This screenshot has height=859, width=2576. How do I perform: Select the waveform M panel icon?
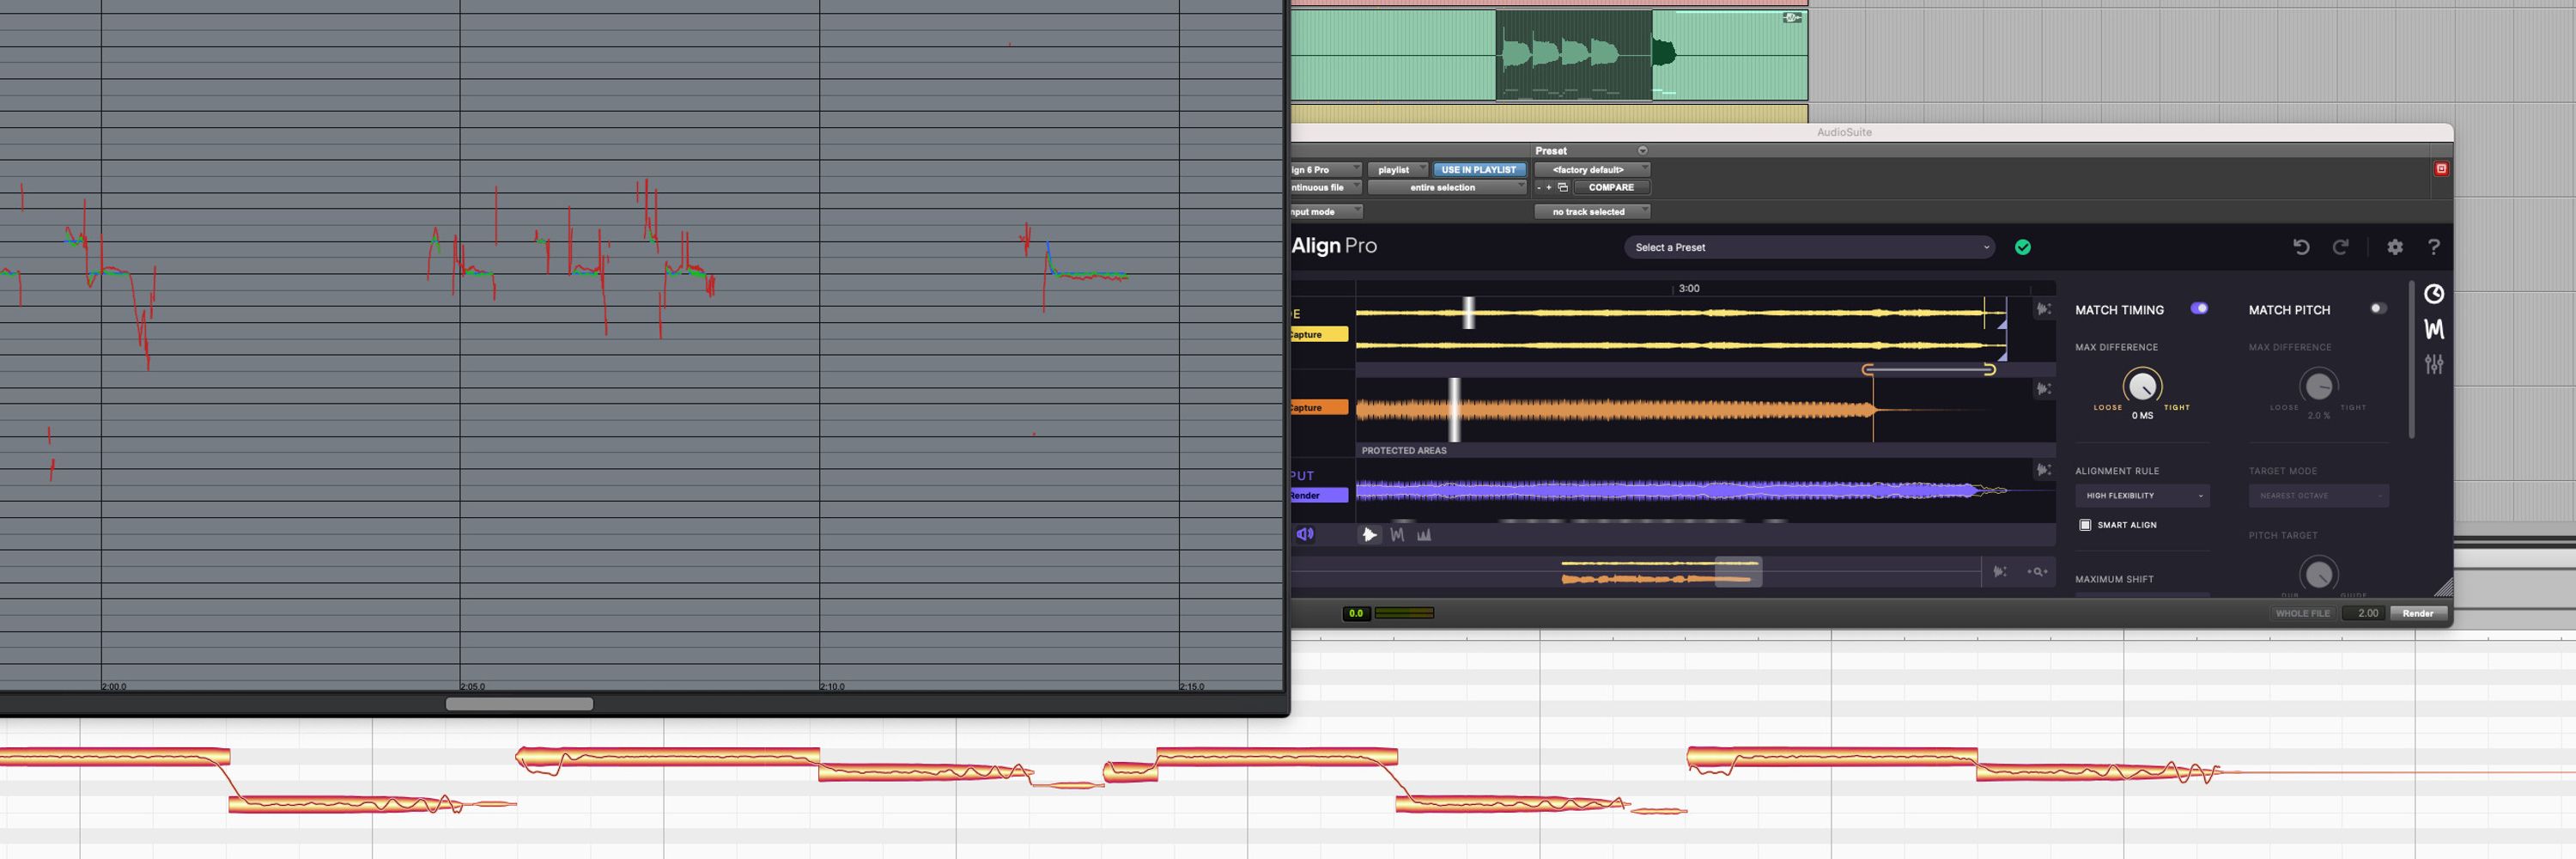(x=2434, y=329)
